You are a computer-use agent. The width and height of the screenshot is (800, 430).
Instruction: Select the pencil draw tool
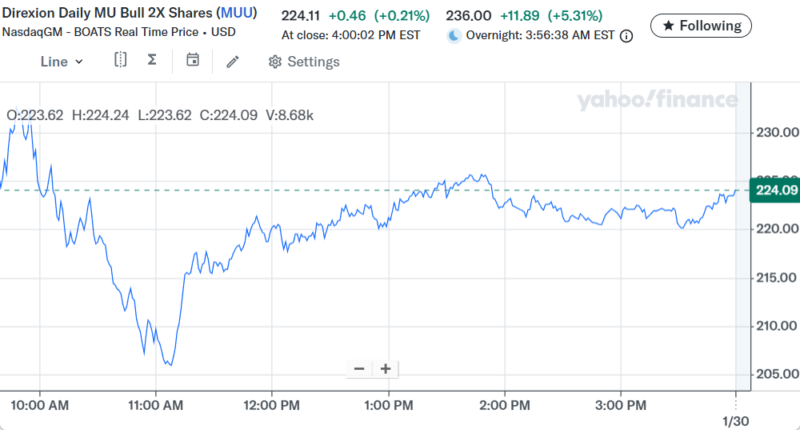[x=233, y=62]
